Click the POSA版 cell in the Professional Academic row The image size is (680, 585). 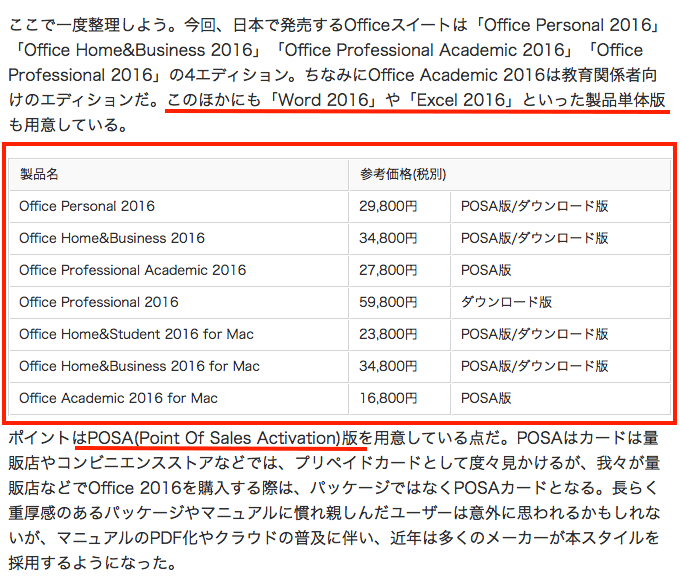click(561, 271)
